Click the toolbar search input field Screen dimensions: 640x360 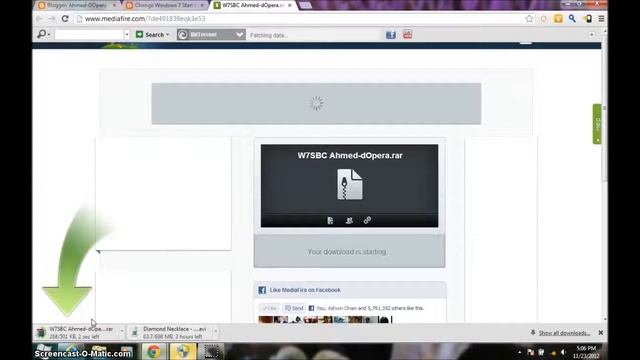click(x=89, y=35)
